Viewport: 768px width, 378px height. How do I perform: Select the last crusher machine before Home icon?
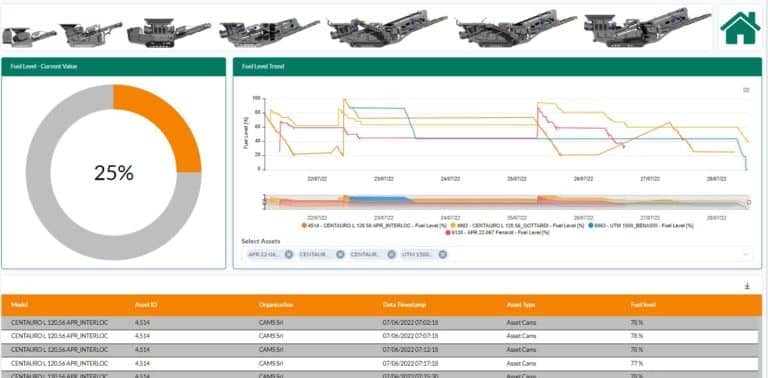point(647,28)
